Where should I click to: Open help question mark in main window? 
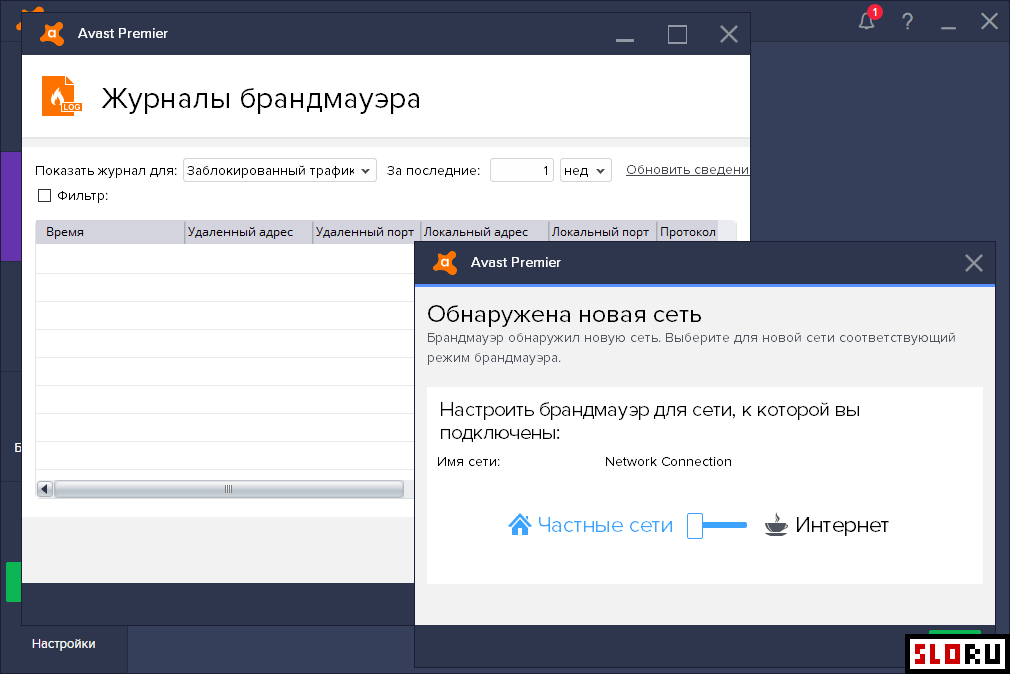coord(908,21)
